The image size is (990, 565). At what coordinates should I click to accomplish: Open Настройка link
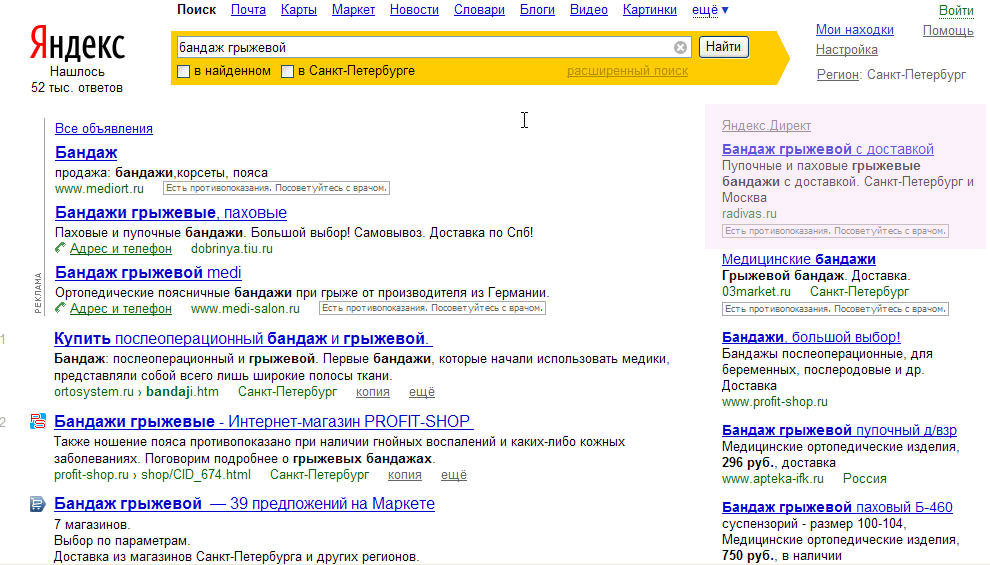(847, 50)
